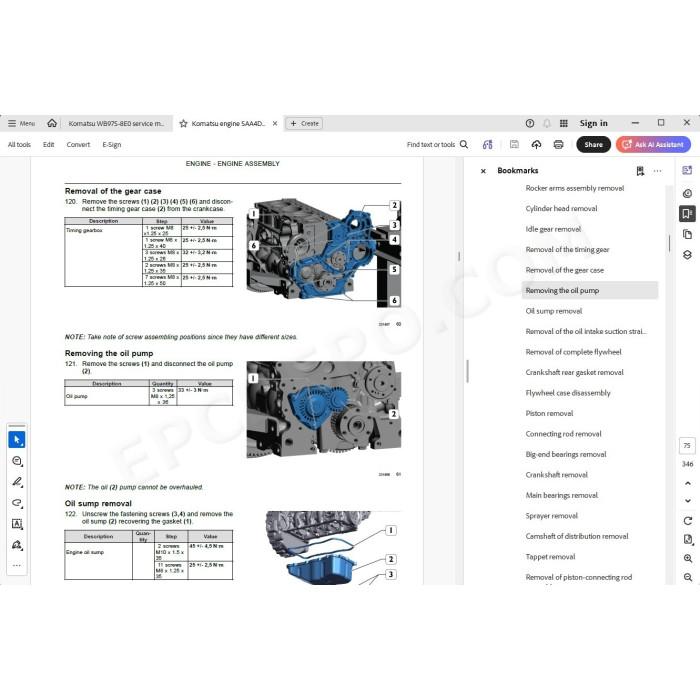
Task: Select Removing the oil pump bookmark
Action: point(589,290)
